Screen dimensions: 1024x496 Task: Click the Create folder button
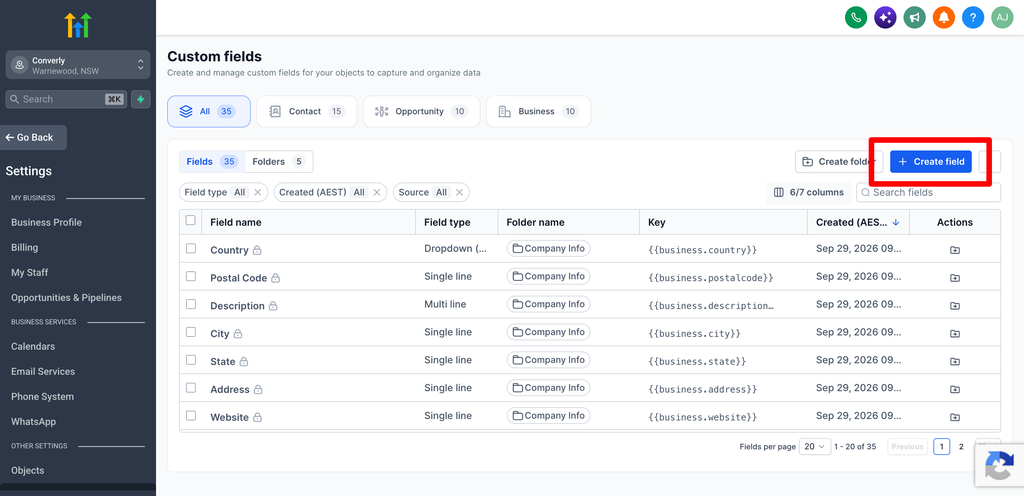coord(839,162)
